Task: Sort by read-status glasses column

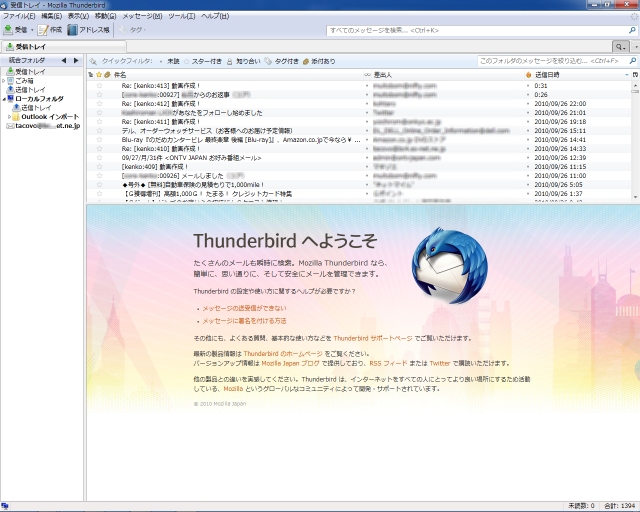Action: (367, 75)
